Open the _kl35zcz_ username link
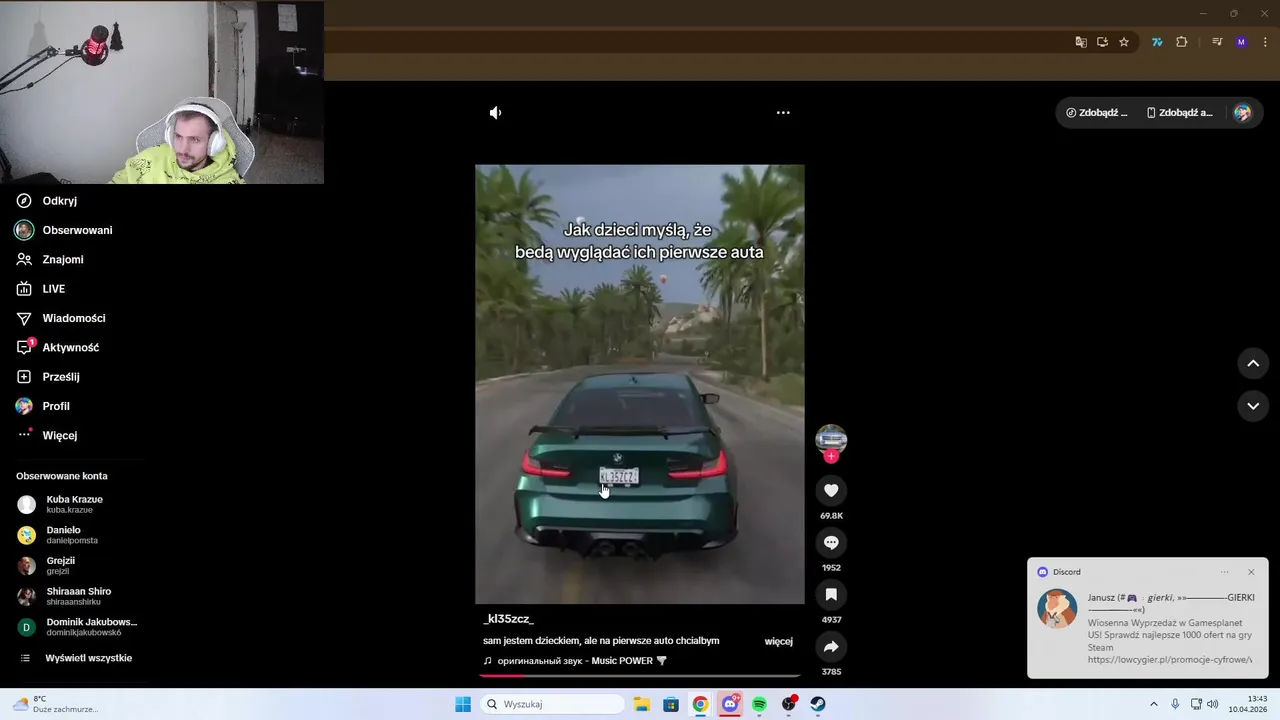The height and width of the screenshot is (720, 1280). (508, 619)
